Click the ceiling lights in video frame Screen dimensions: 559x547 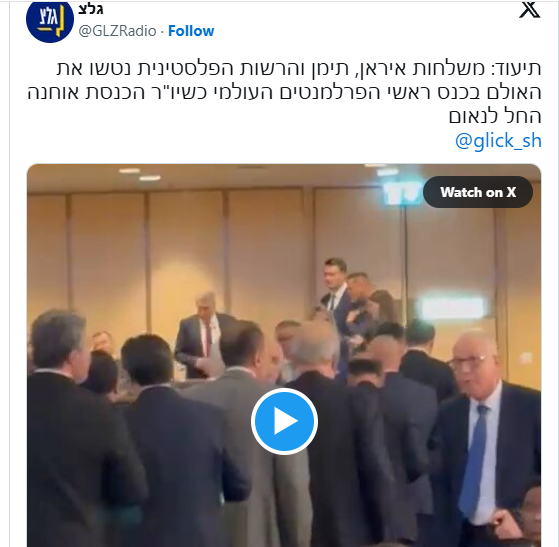tap(140, 175)
